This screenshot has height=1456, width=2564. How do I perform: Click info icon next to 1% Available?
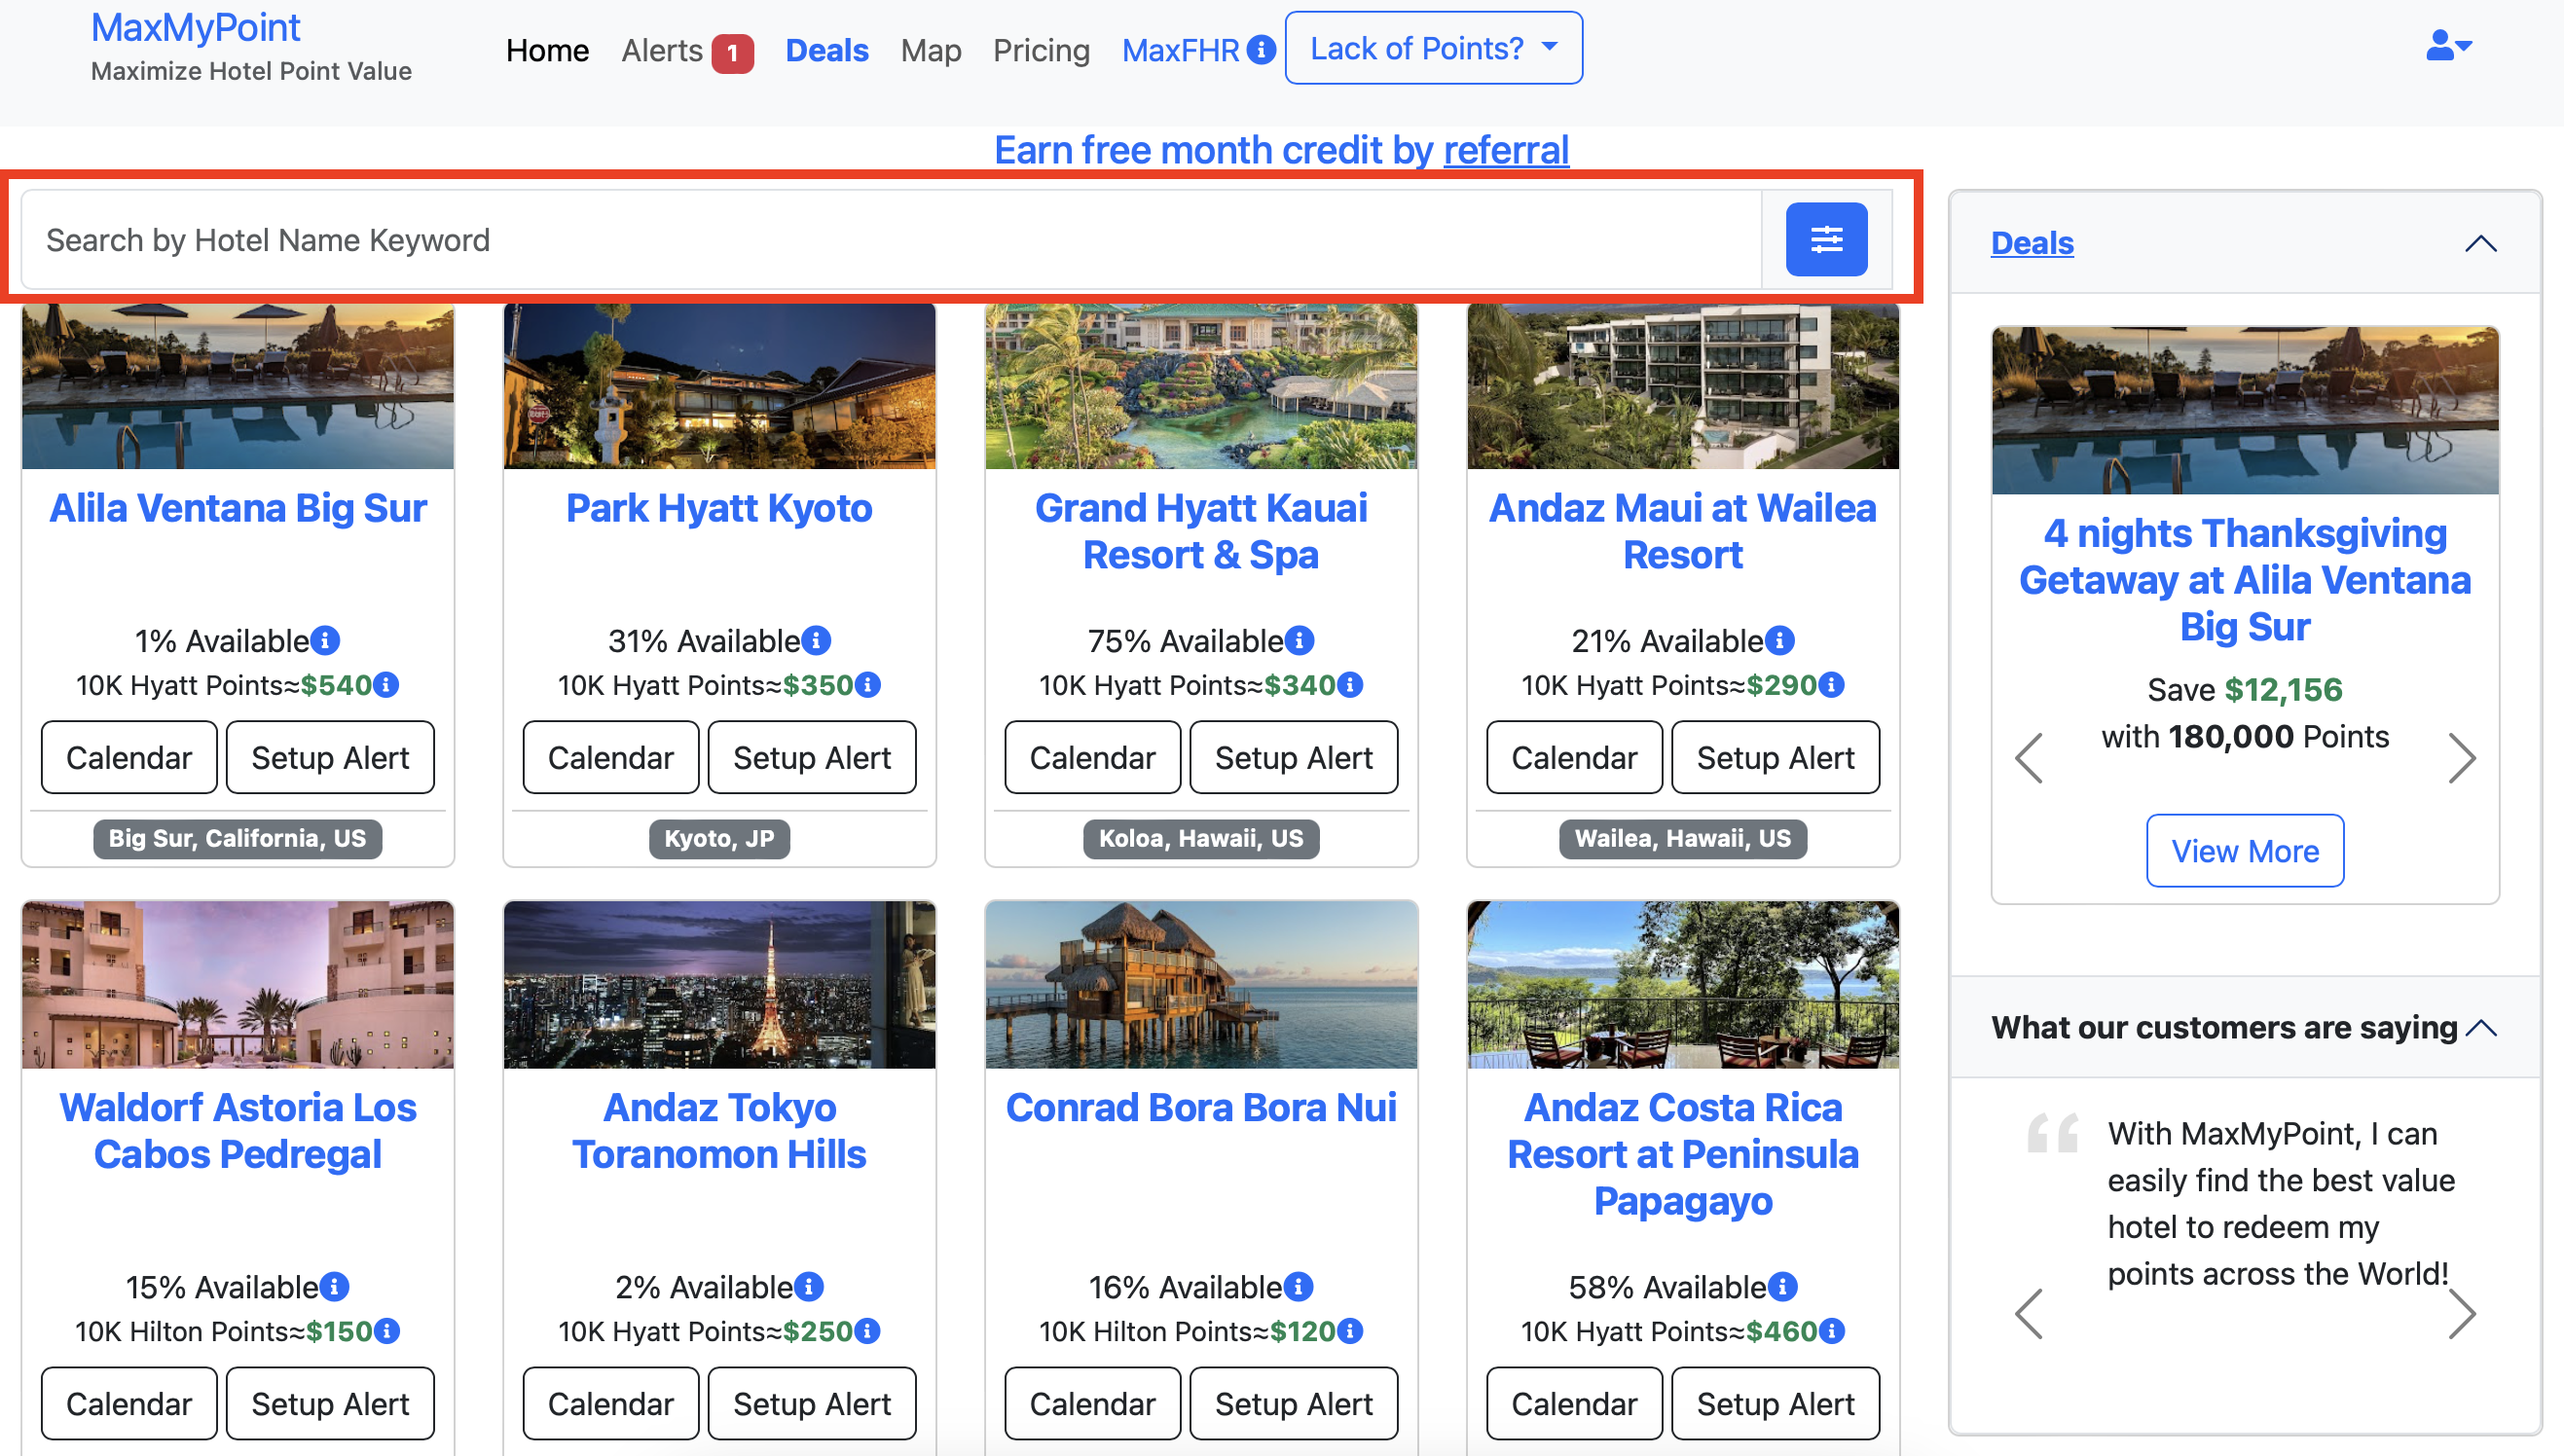(326, 640)
